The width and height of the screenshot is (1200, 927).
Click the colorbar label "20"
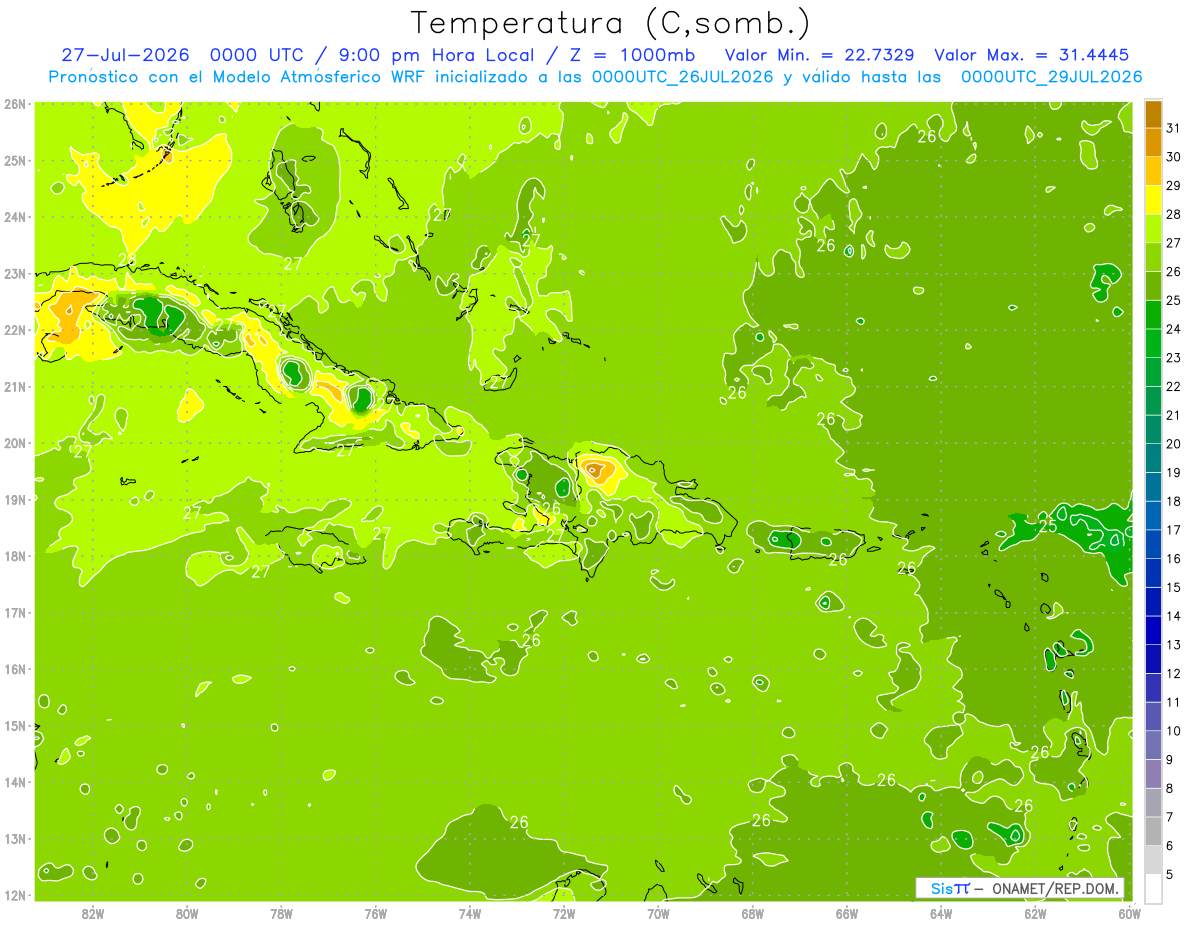(x=1174, y=445)
